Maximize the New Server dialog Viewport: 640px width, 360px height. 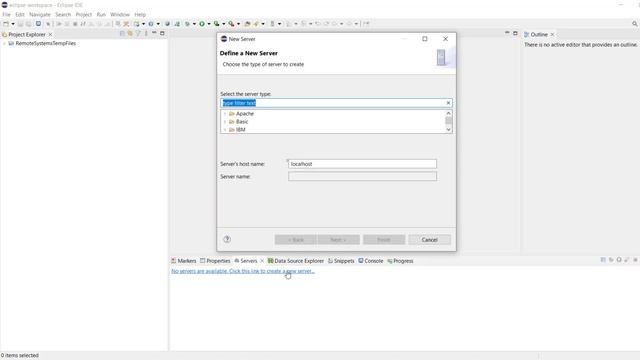click(424, 39)
